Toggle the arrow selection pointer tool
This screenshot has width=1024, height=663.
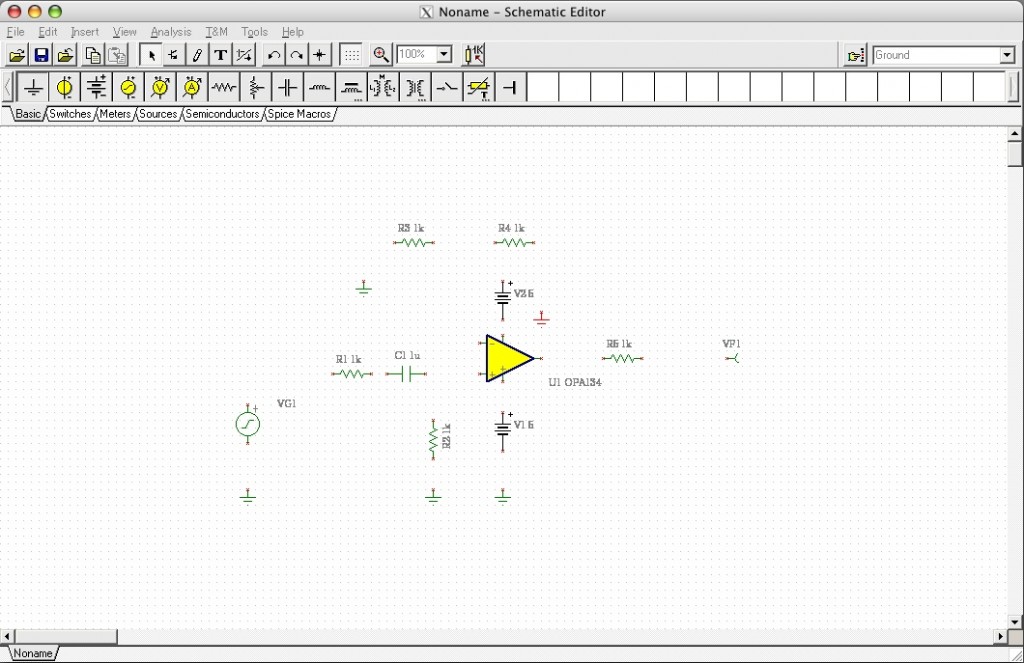coord(151,55)
